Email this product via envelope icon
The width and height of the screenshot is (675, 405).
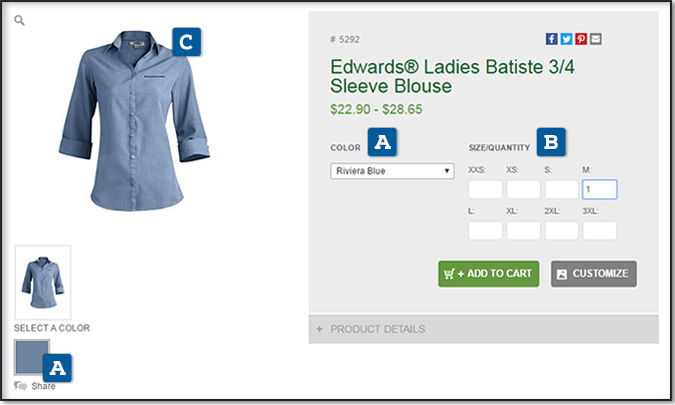click(x=596, y=39)
